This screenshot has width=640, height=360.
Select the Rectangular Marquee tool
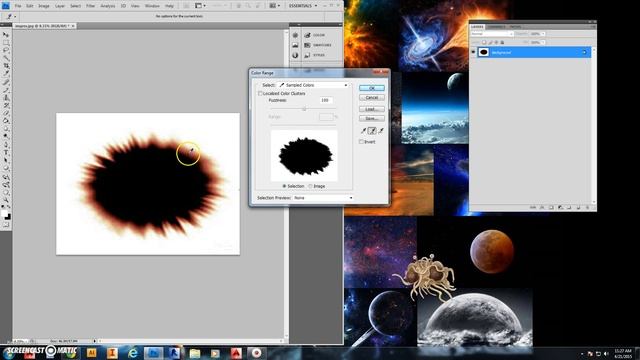pos(6,42)
